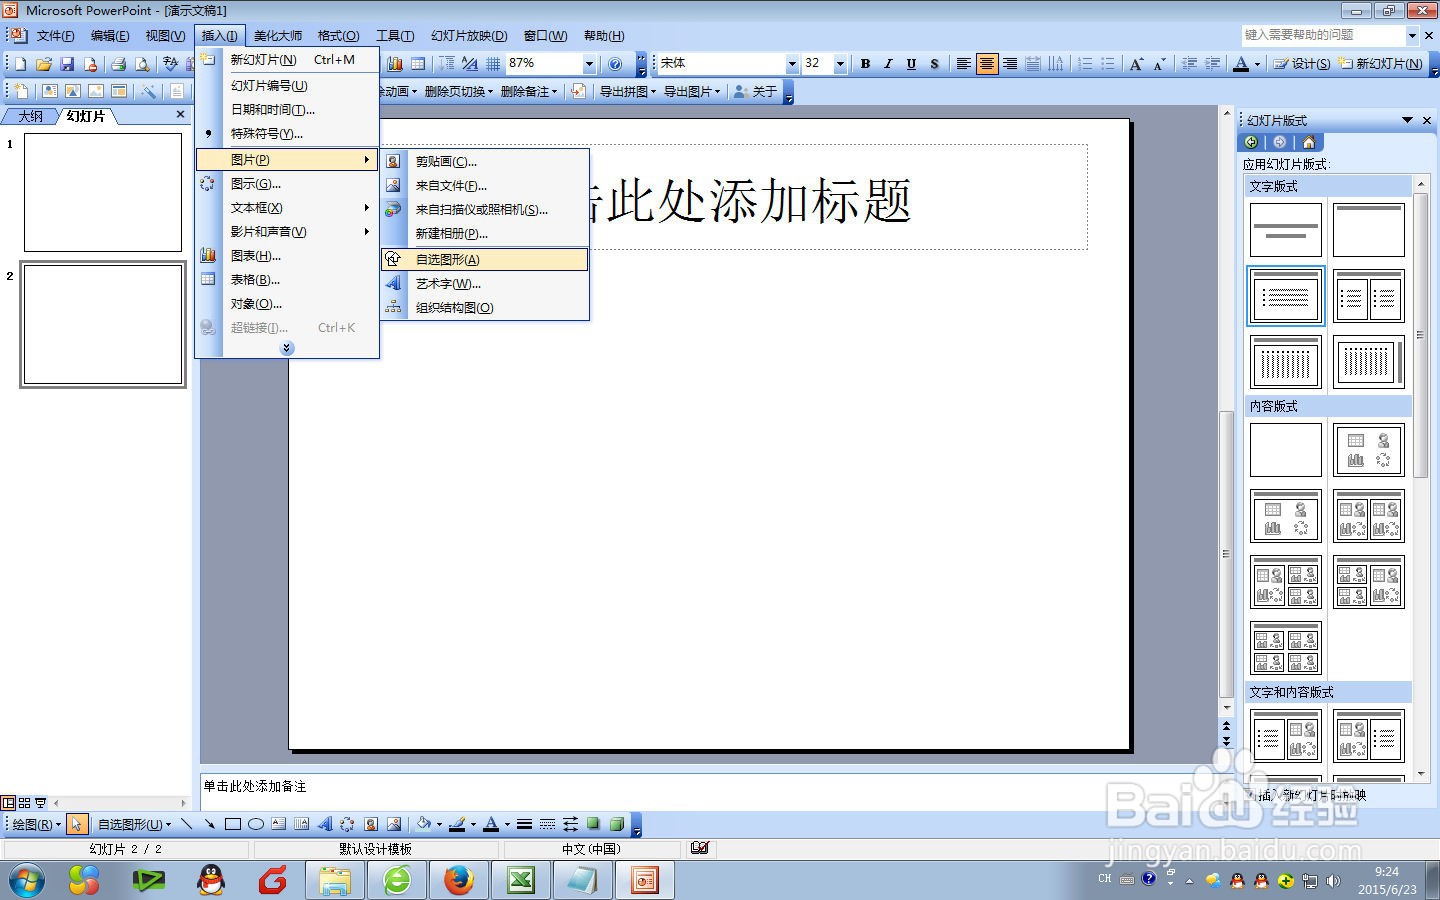Click the Print icon on the toolbar

(118, 64)
